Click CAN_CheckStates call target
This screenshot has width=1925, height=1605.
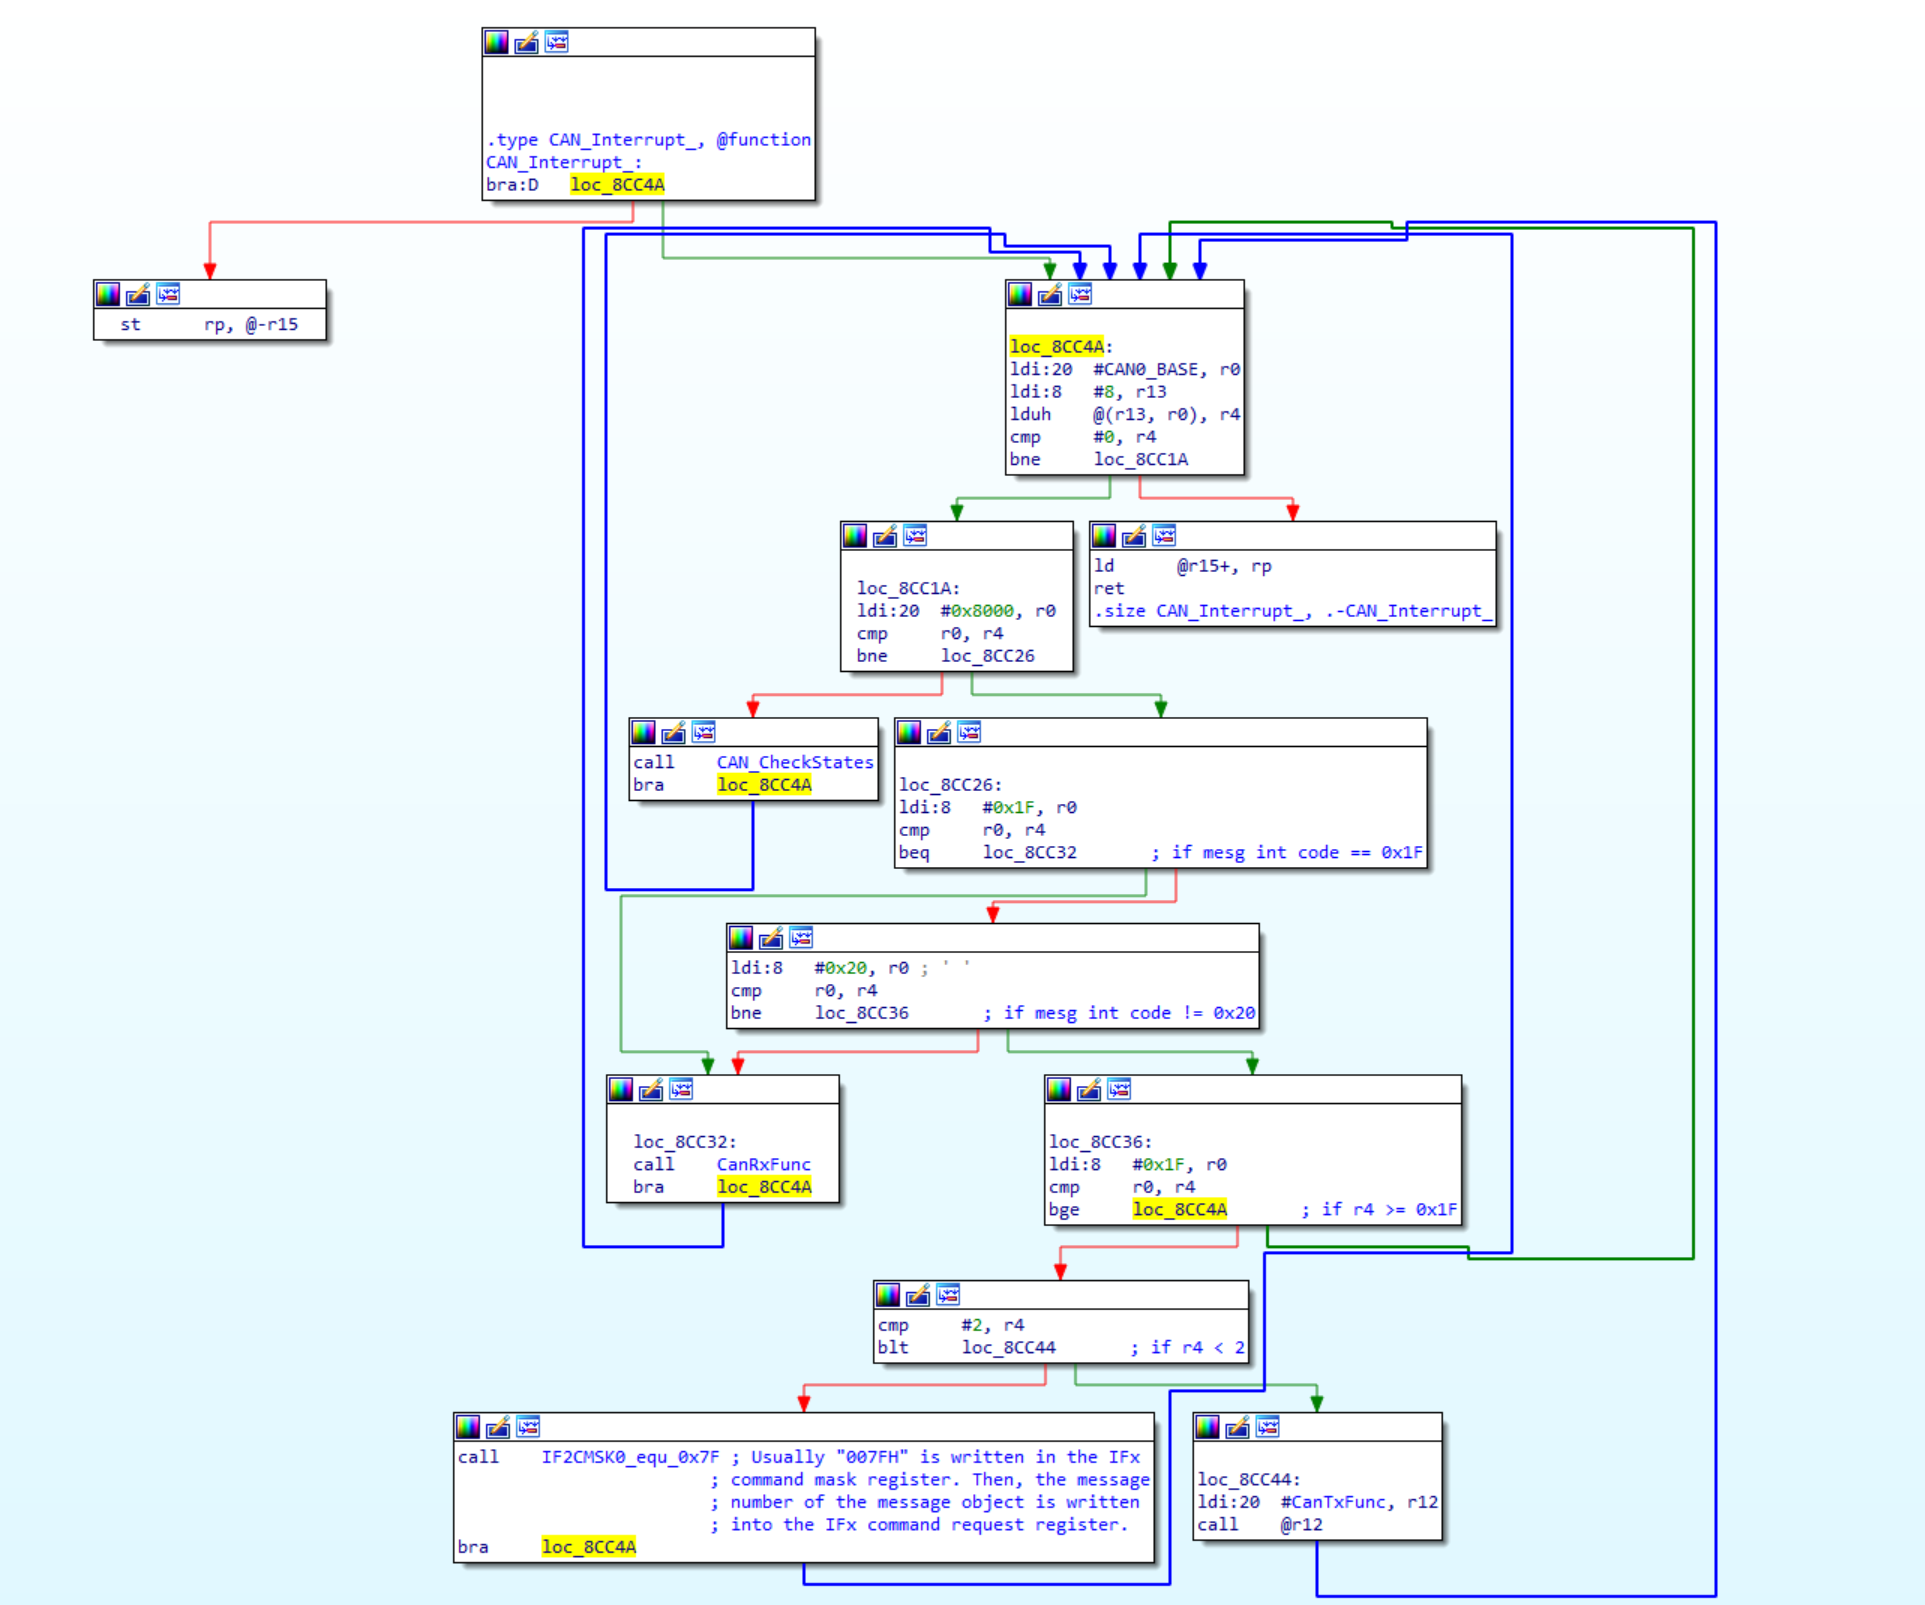click(x=794, y=762)
